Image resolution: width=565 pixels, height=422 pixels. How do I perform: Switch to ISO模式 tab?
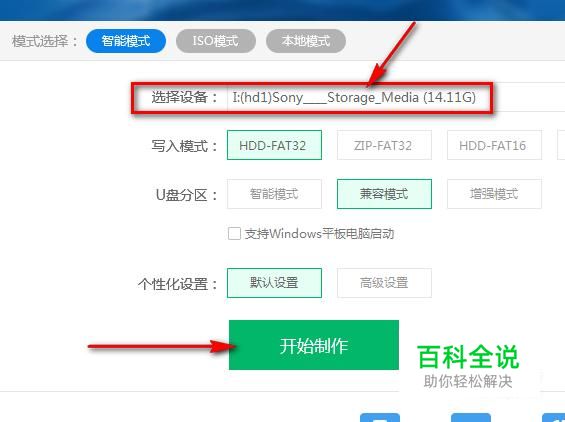(x=216, y=41)
